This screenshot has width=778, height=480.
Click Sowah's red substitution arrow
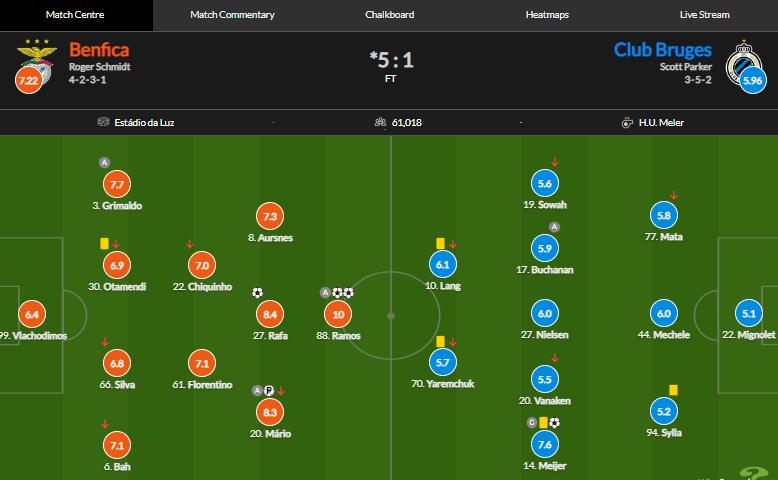tap(555, 162)
